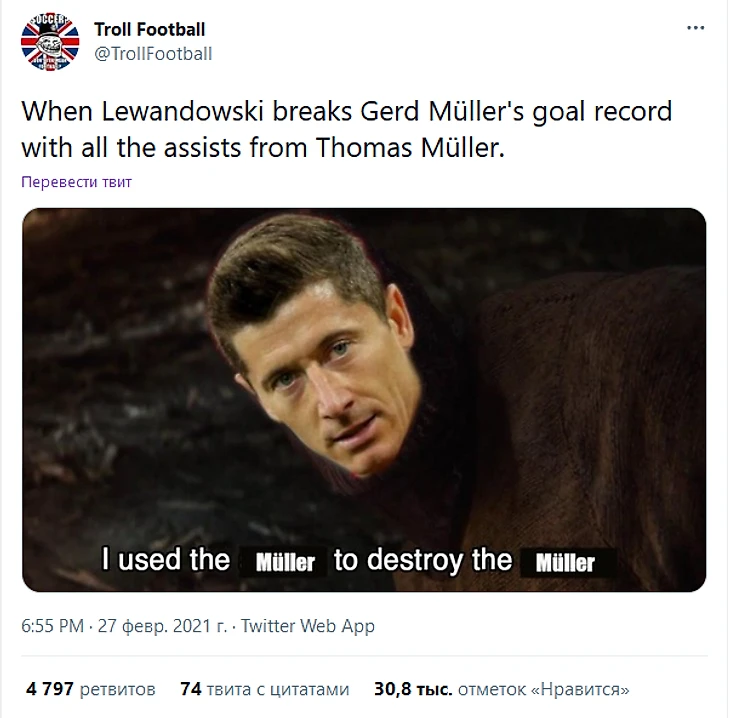This screenshot has height=718, width=730.
Task: Open the Troll Football profile avatar
Action: [x=54, y=42]
